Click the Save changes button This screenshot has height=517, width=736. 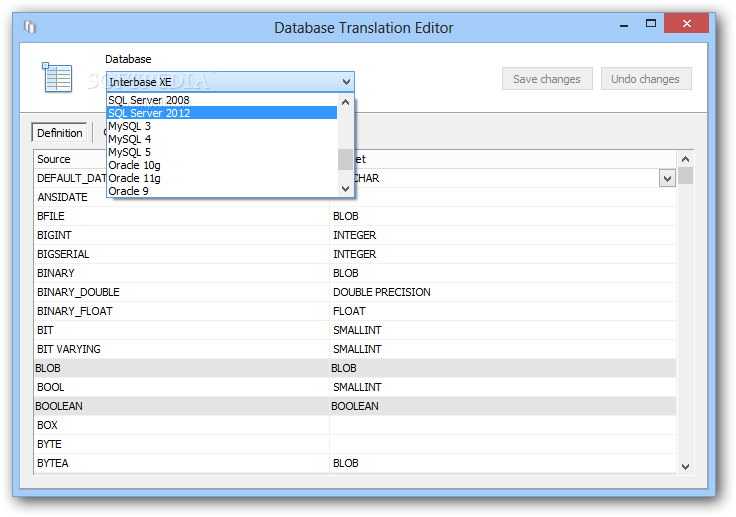click(x=547, y=79)
